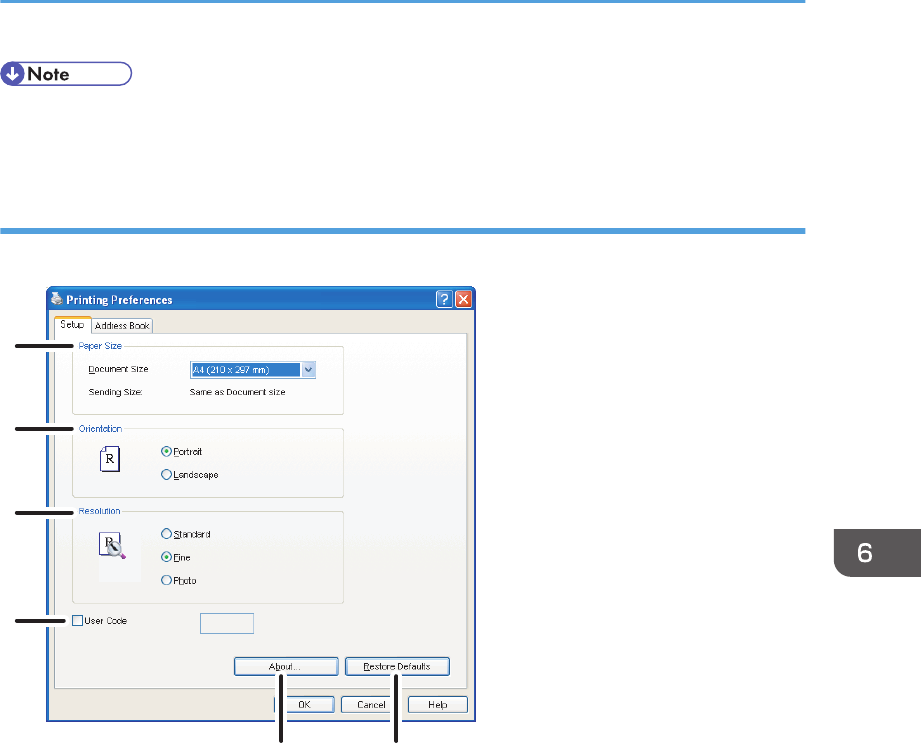
Task: Click the 'Orientation' group heading
Action: (x=100, y=429)
